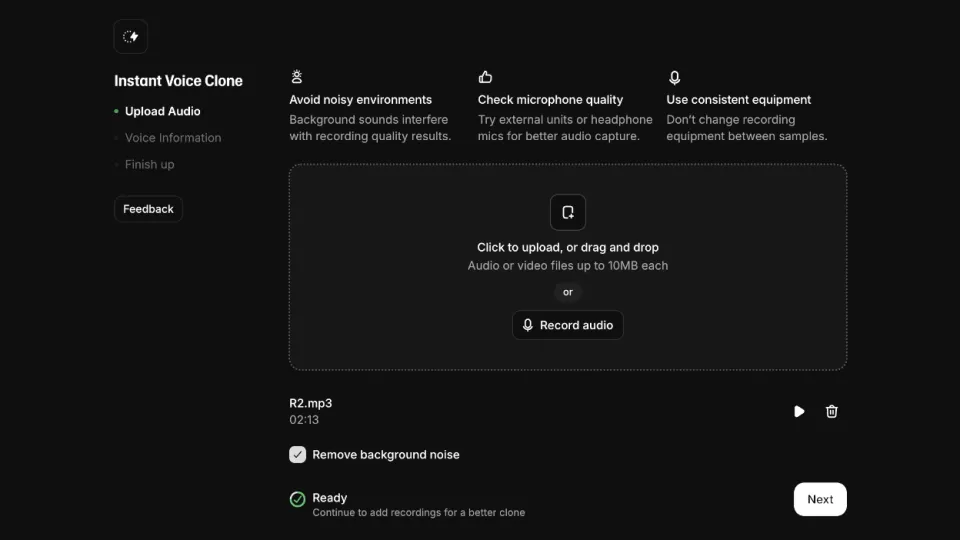Uncheck Remove background noise checkbox
This screenshot has width=960, height=540.
coord(298,454)
